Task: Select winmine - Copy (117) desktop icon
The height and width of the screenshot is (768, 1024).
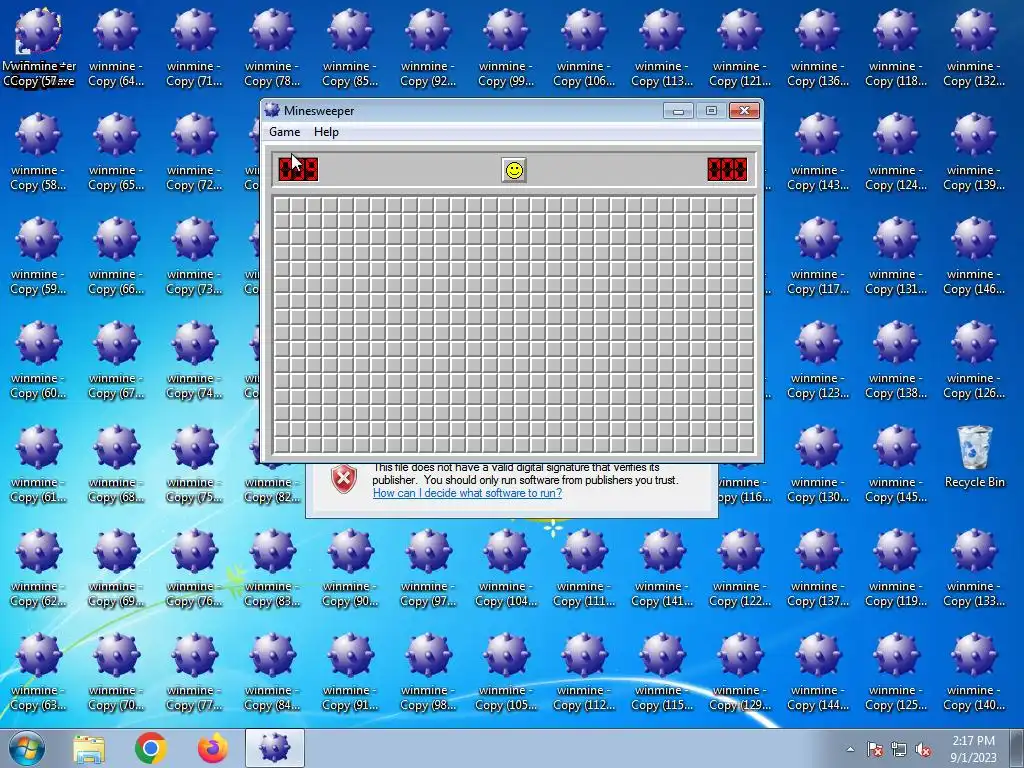Action: (818, 255)
